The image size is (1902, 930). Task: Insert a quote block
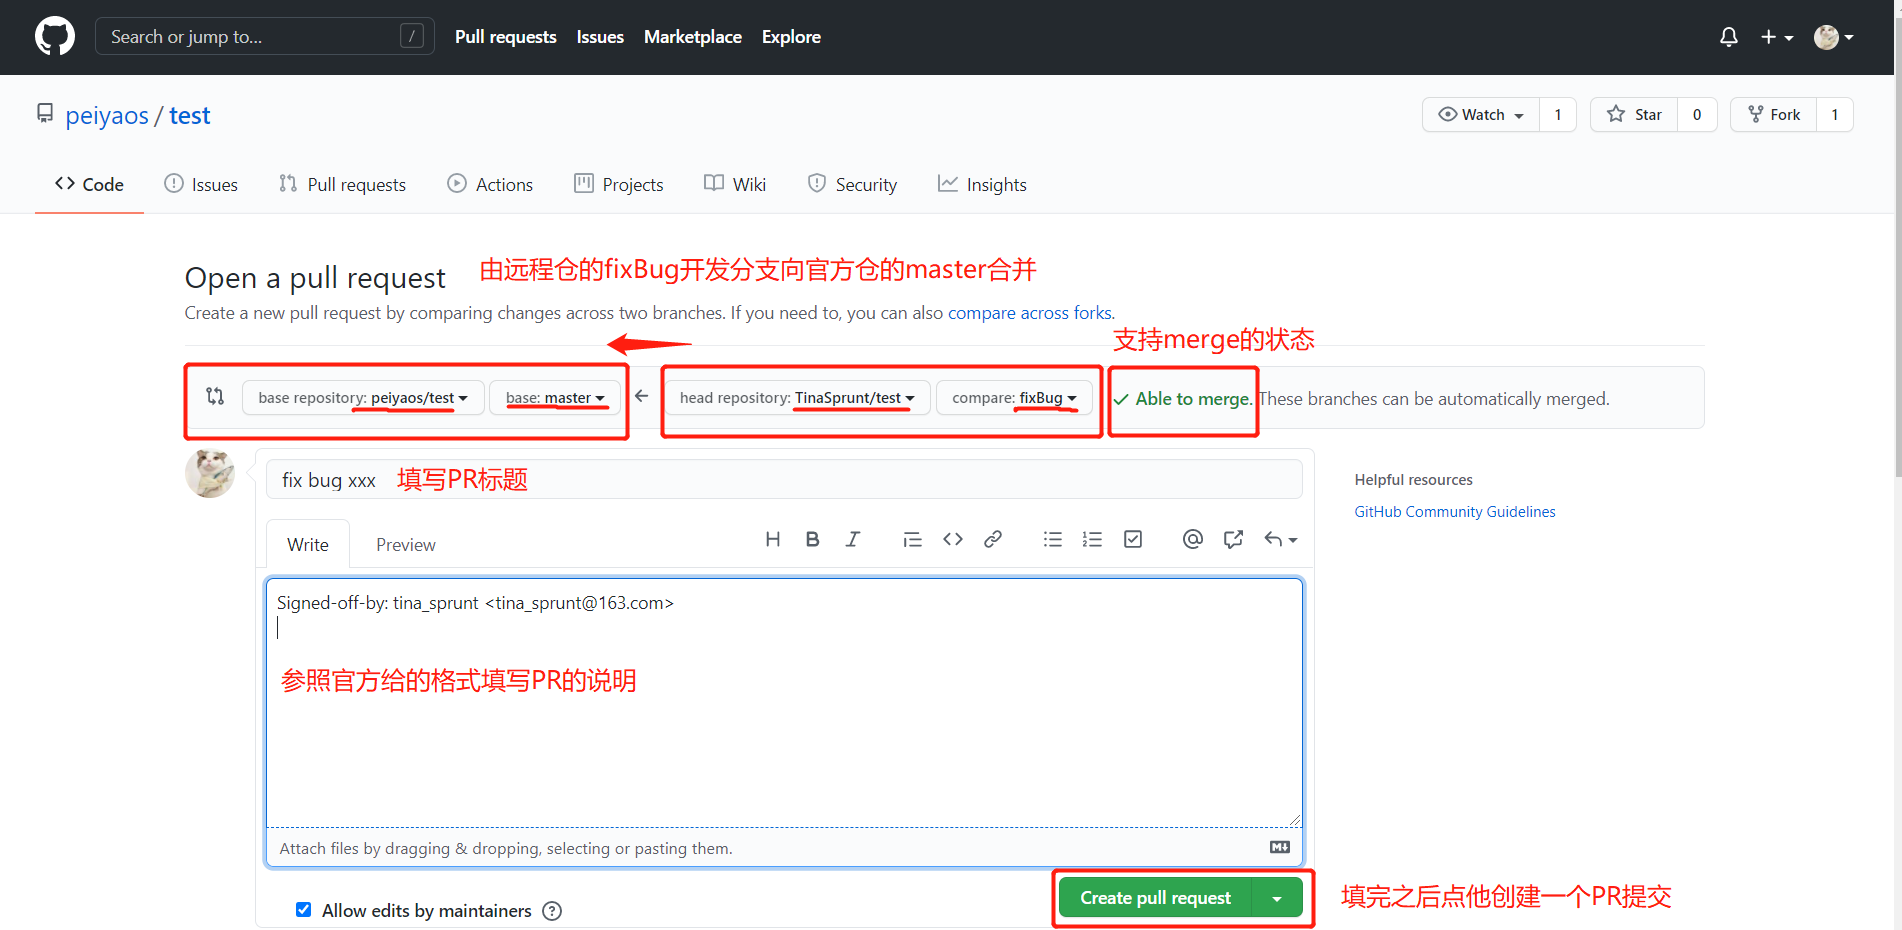click(912, 539)
